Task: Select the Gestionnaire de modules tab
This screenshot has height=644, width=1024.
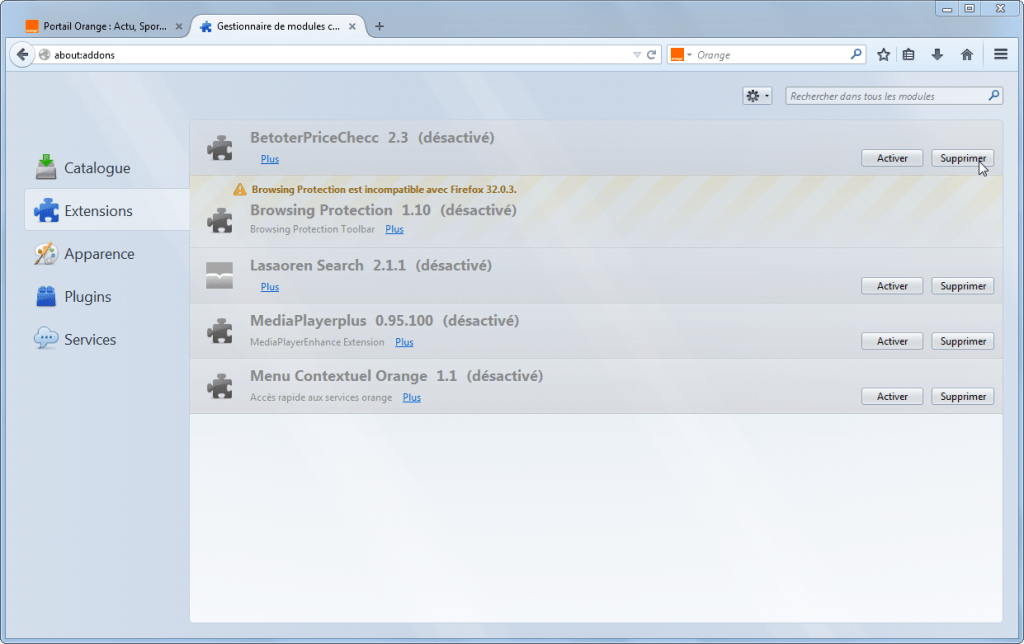Action: pos(278,26)
